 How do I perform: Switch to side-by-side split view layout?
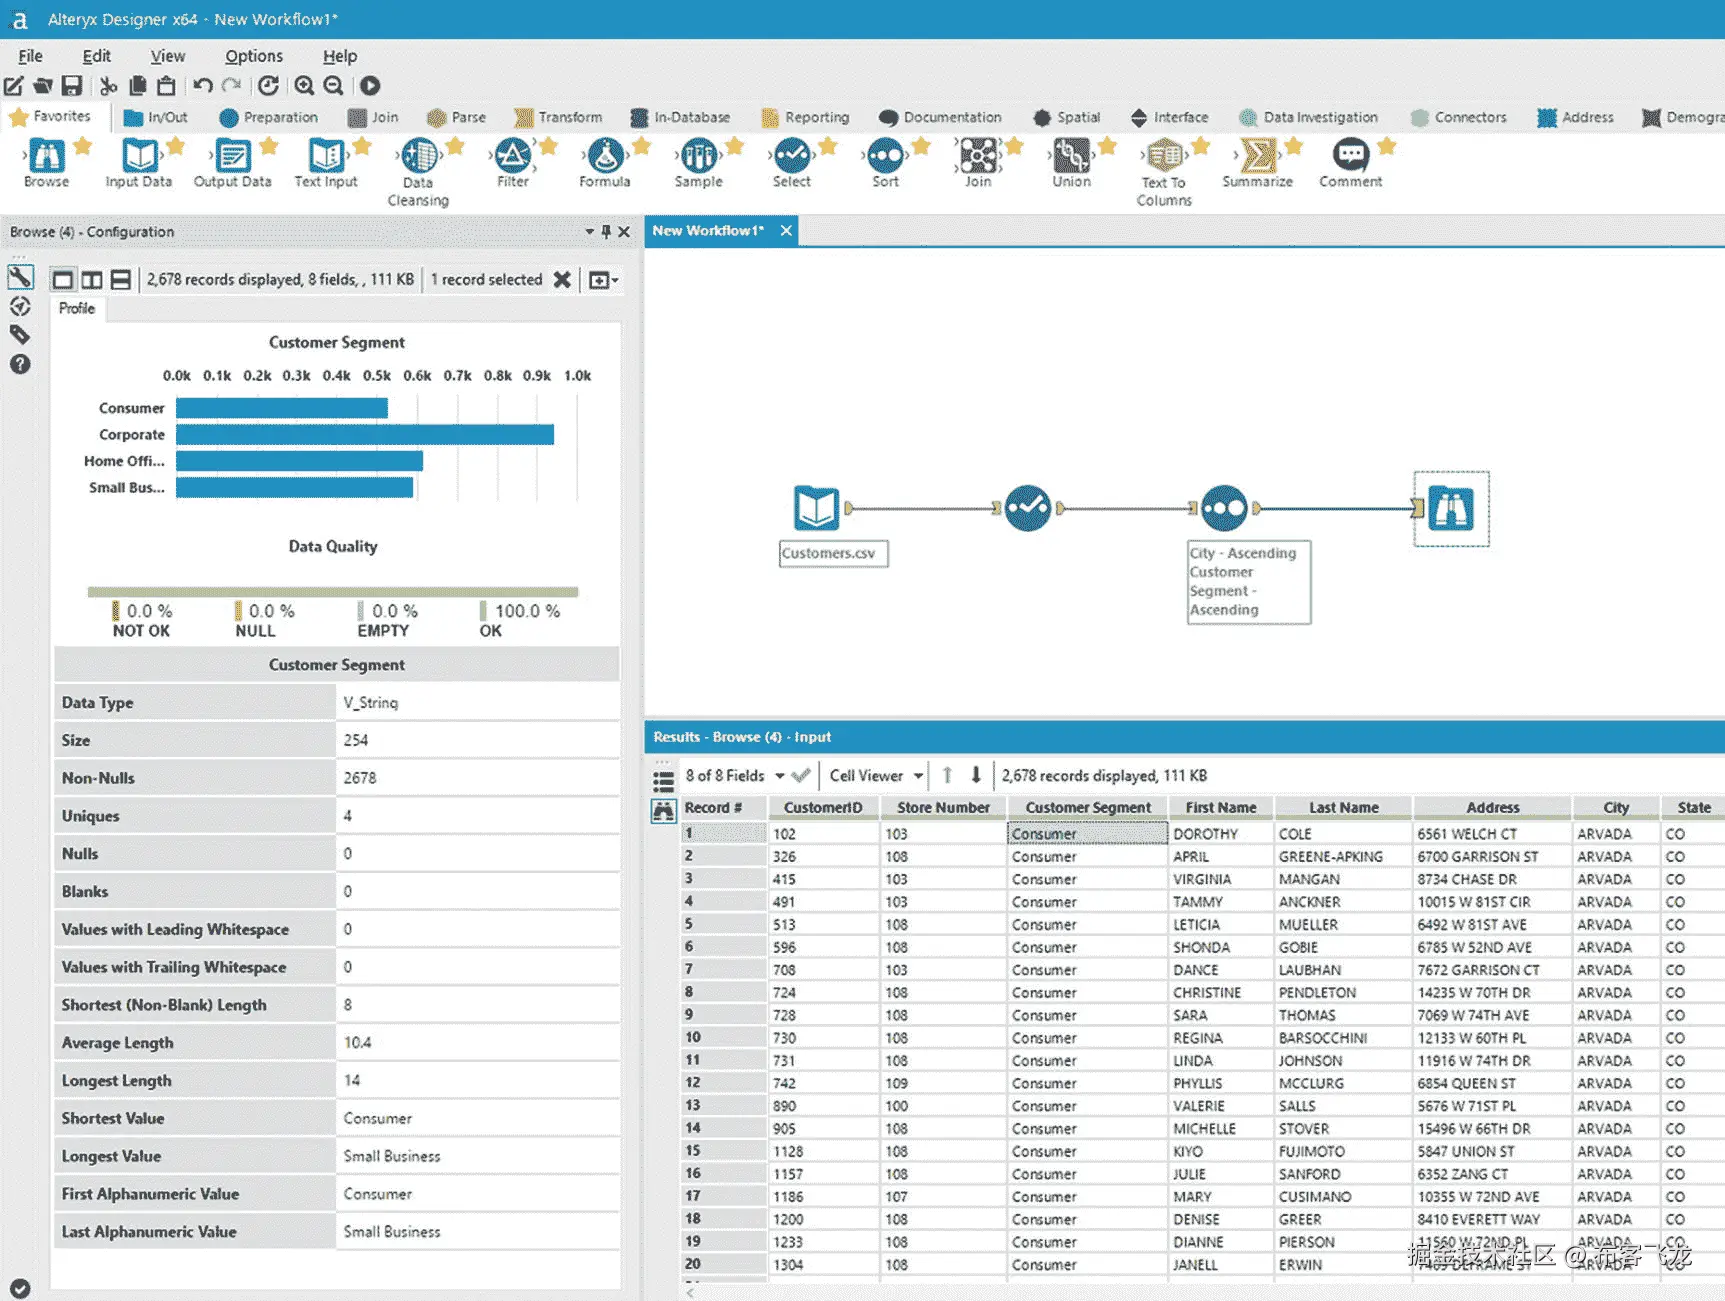pos(92,280)
